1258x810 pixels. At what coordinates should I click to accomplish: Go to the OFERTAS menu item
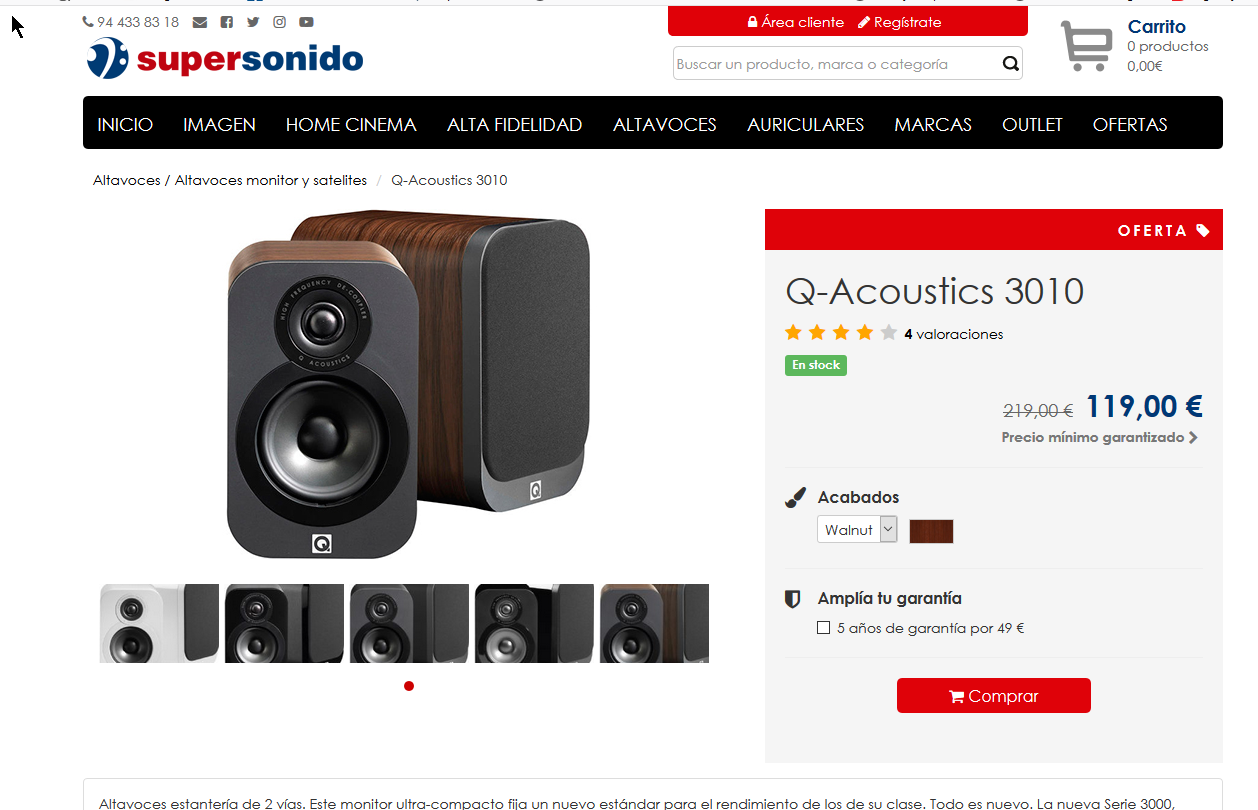[1130, 125]
